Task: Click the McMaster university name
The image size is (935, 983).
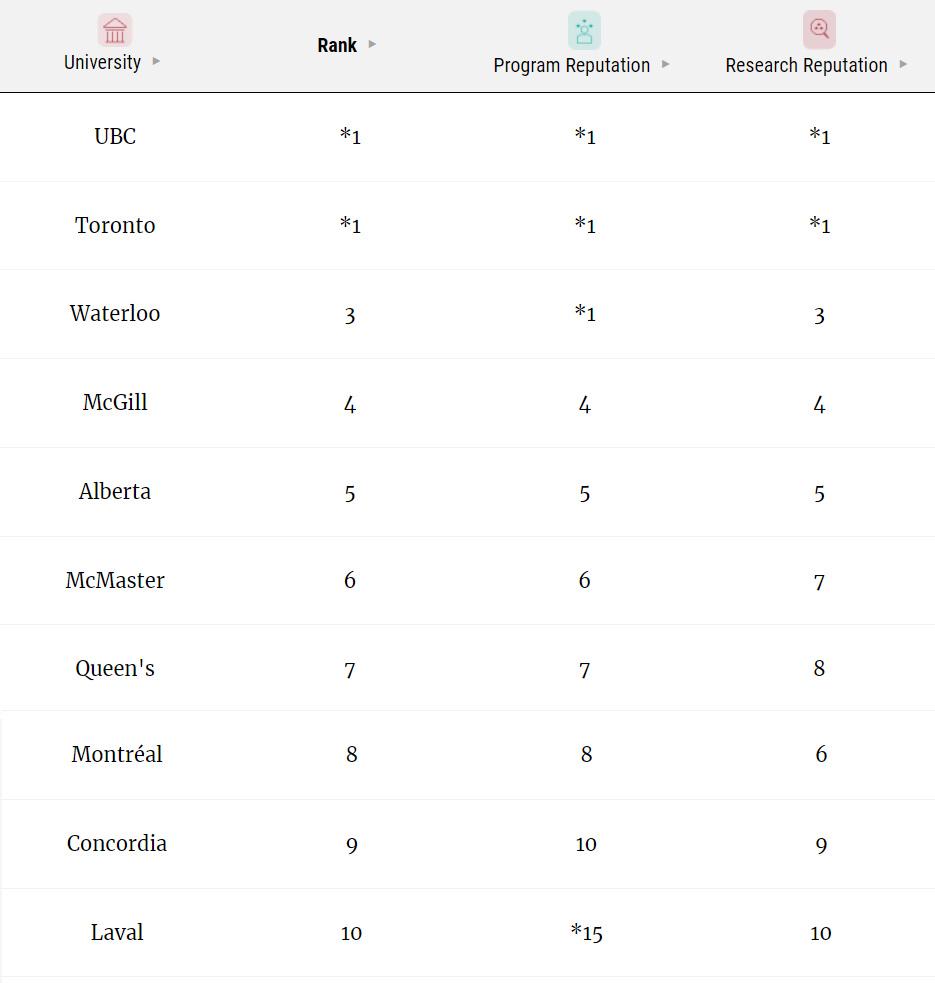Action: [115, 580]
